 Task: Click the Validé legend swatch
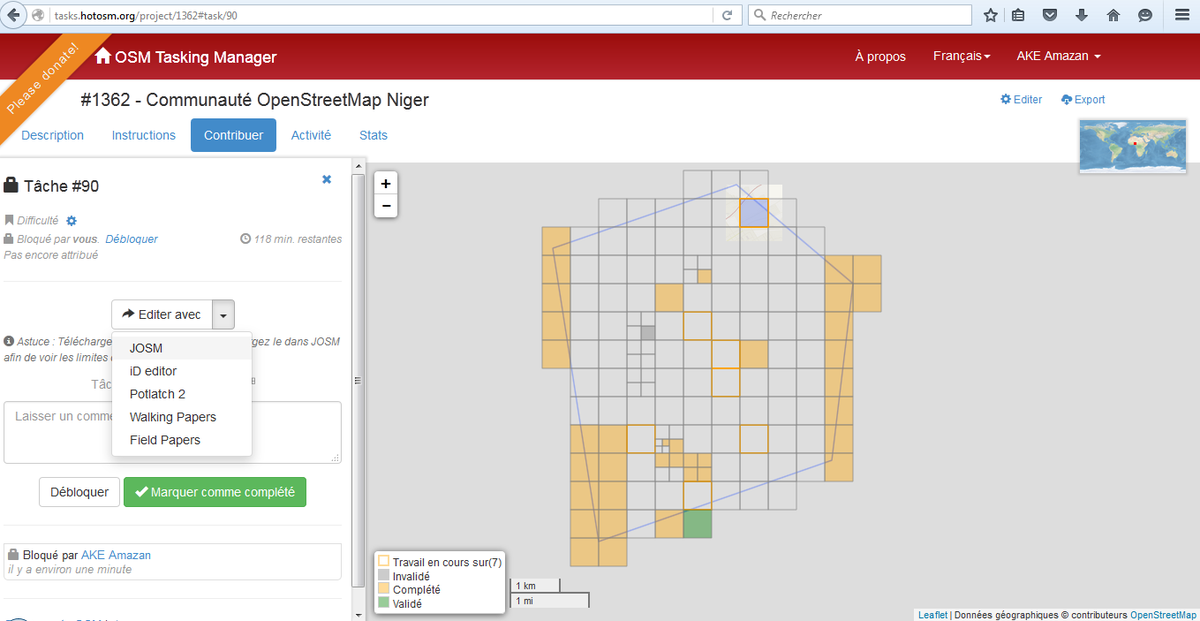(384, 604)
